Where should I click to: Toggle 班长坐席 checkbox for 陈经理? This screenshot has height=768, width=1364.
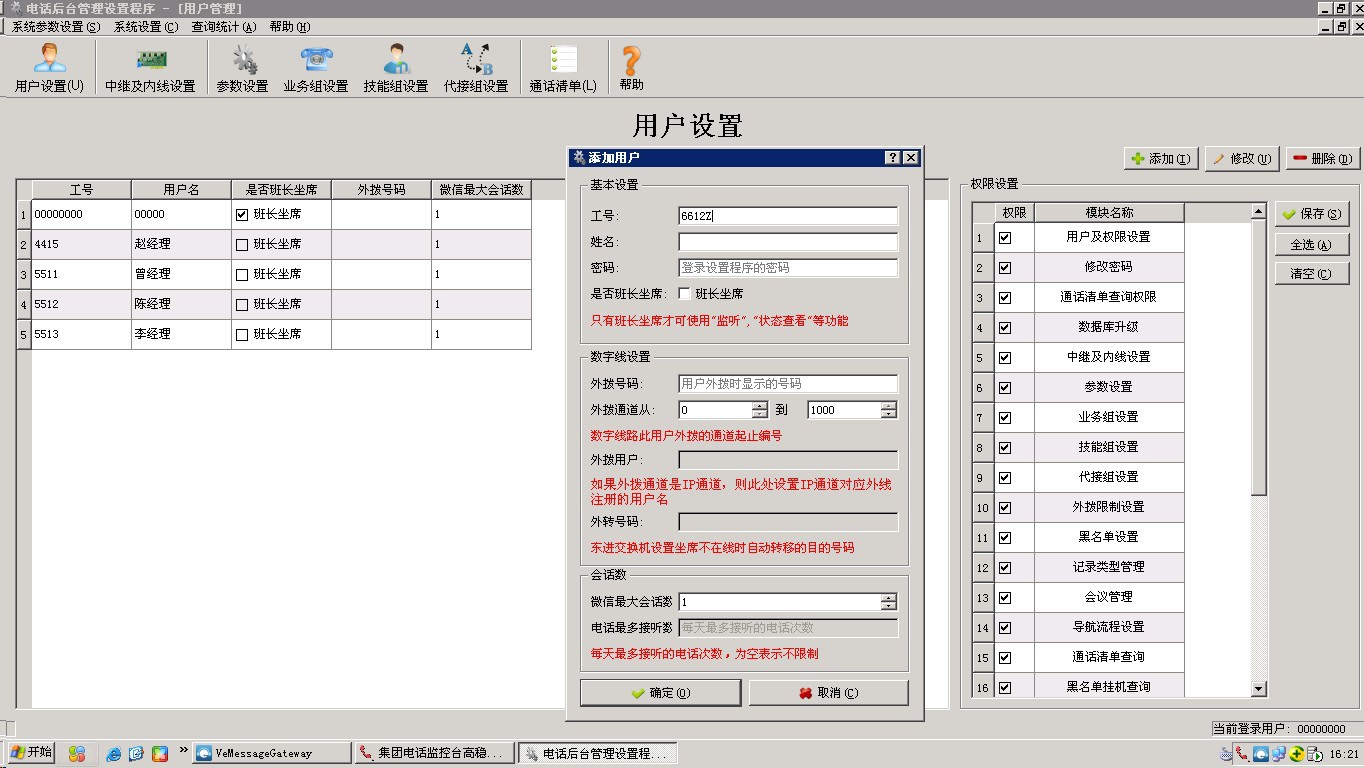click(242, 304)
